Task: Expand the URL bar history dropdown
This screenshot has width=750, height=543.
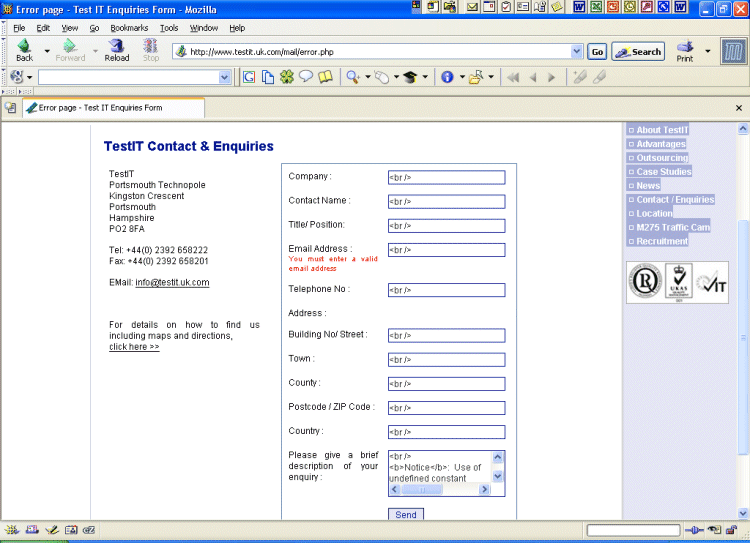Action: point(576,51)
